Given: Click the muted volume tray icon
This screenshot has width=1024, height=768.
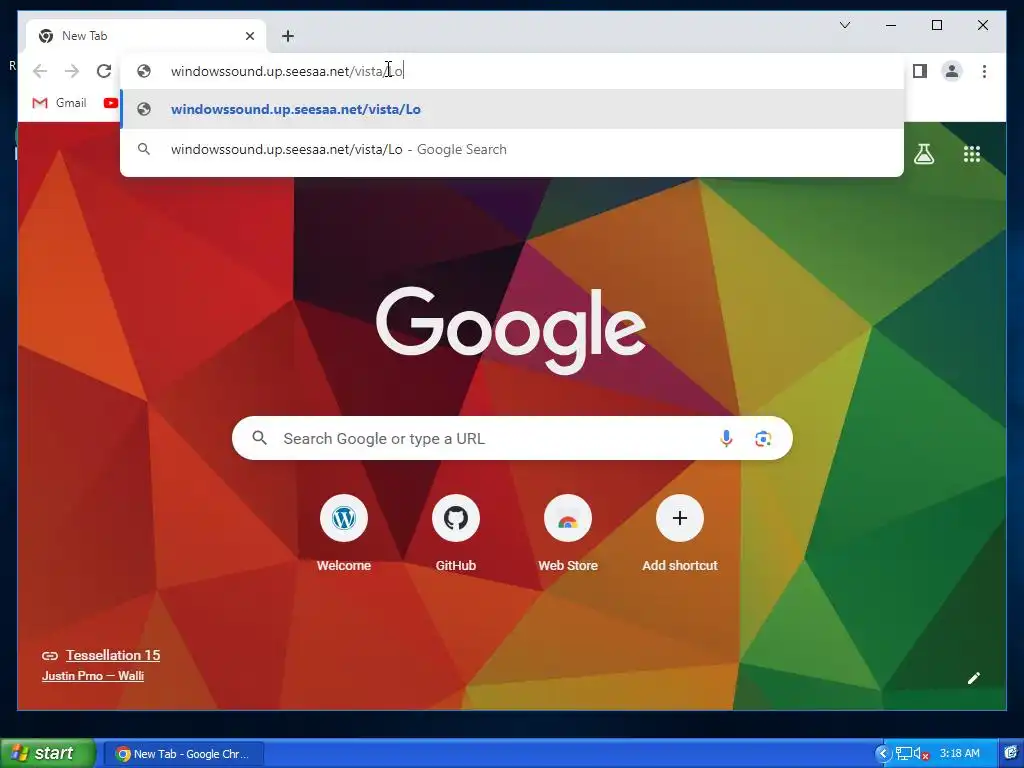Looking at the screenshot, I should pos(921,754).
